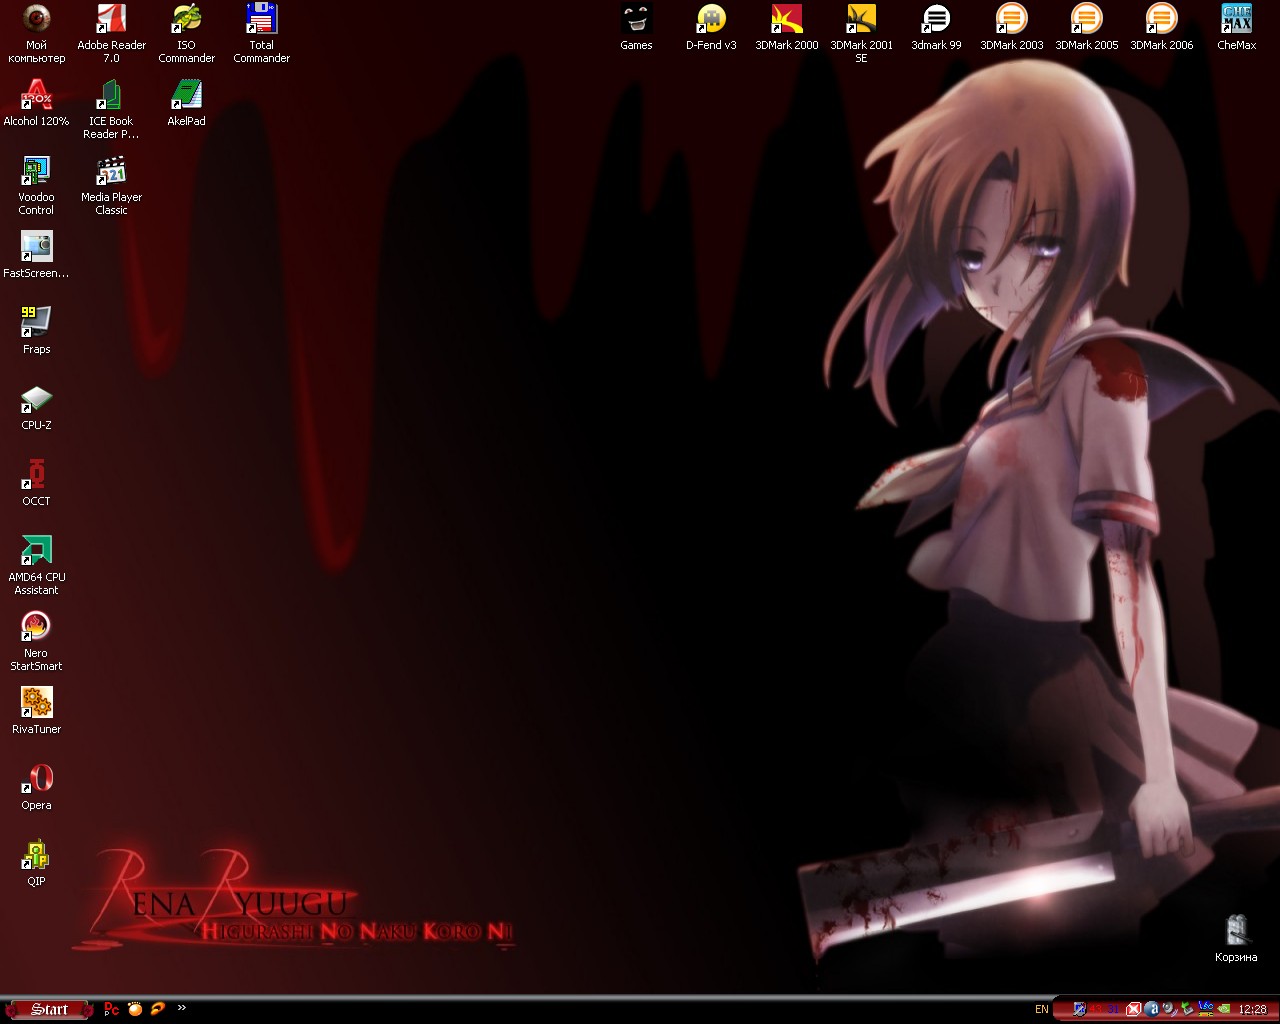This screenshot has height=1024, width=1280.
Task: Open the Games folder icon
Action: (x=636, y=27)
